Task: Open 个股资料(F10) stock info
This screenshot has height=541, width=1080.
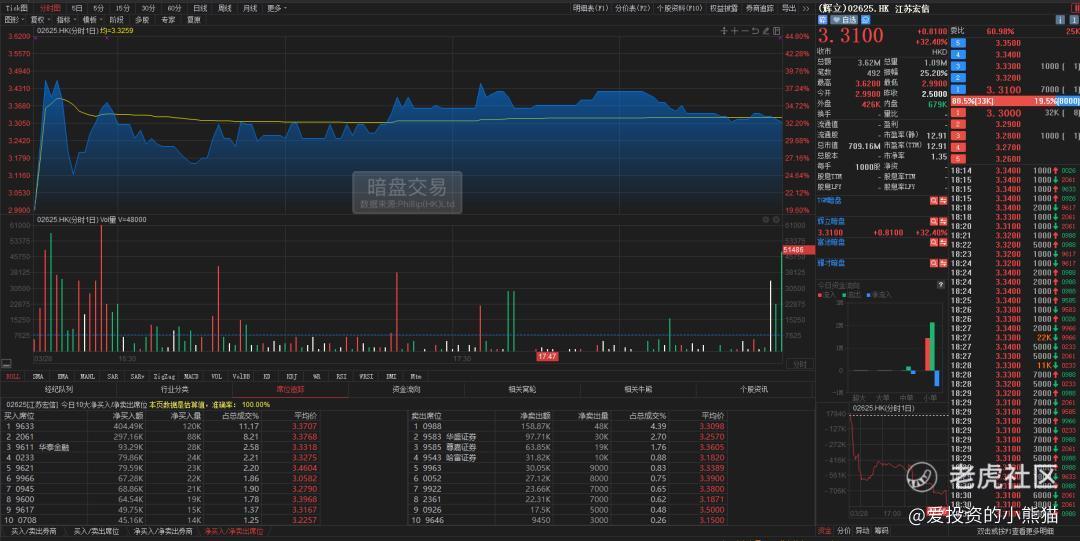Action: coord(679,8)
